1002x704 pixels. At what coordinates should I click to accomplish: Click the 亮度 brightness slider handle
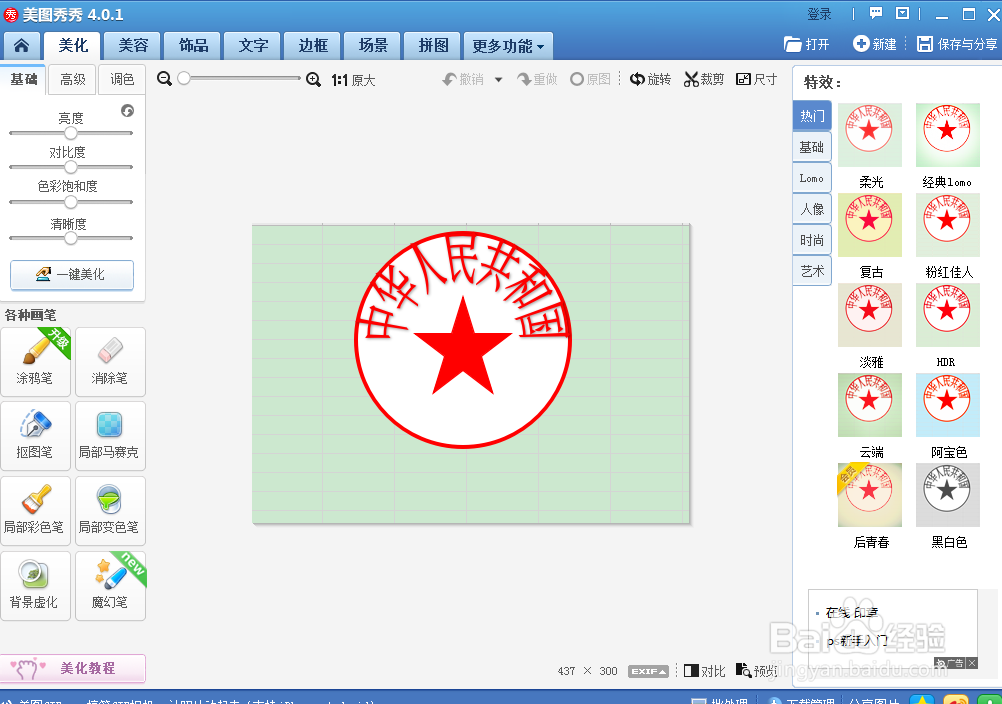pos(71,133)
